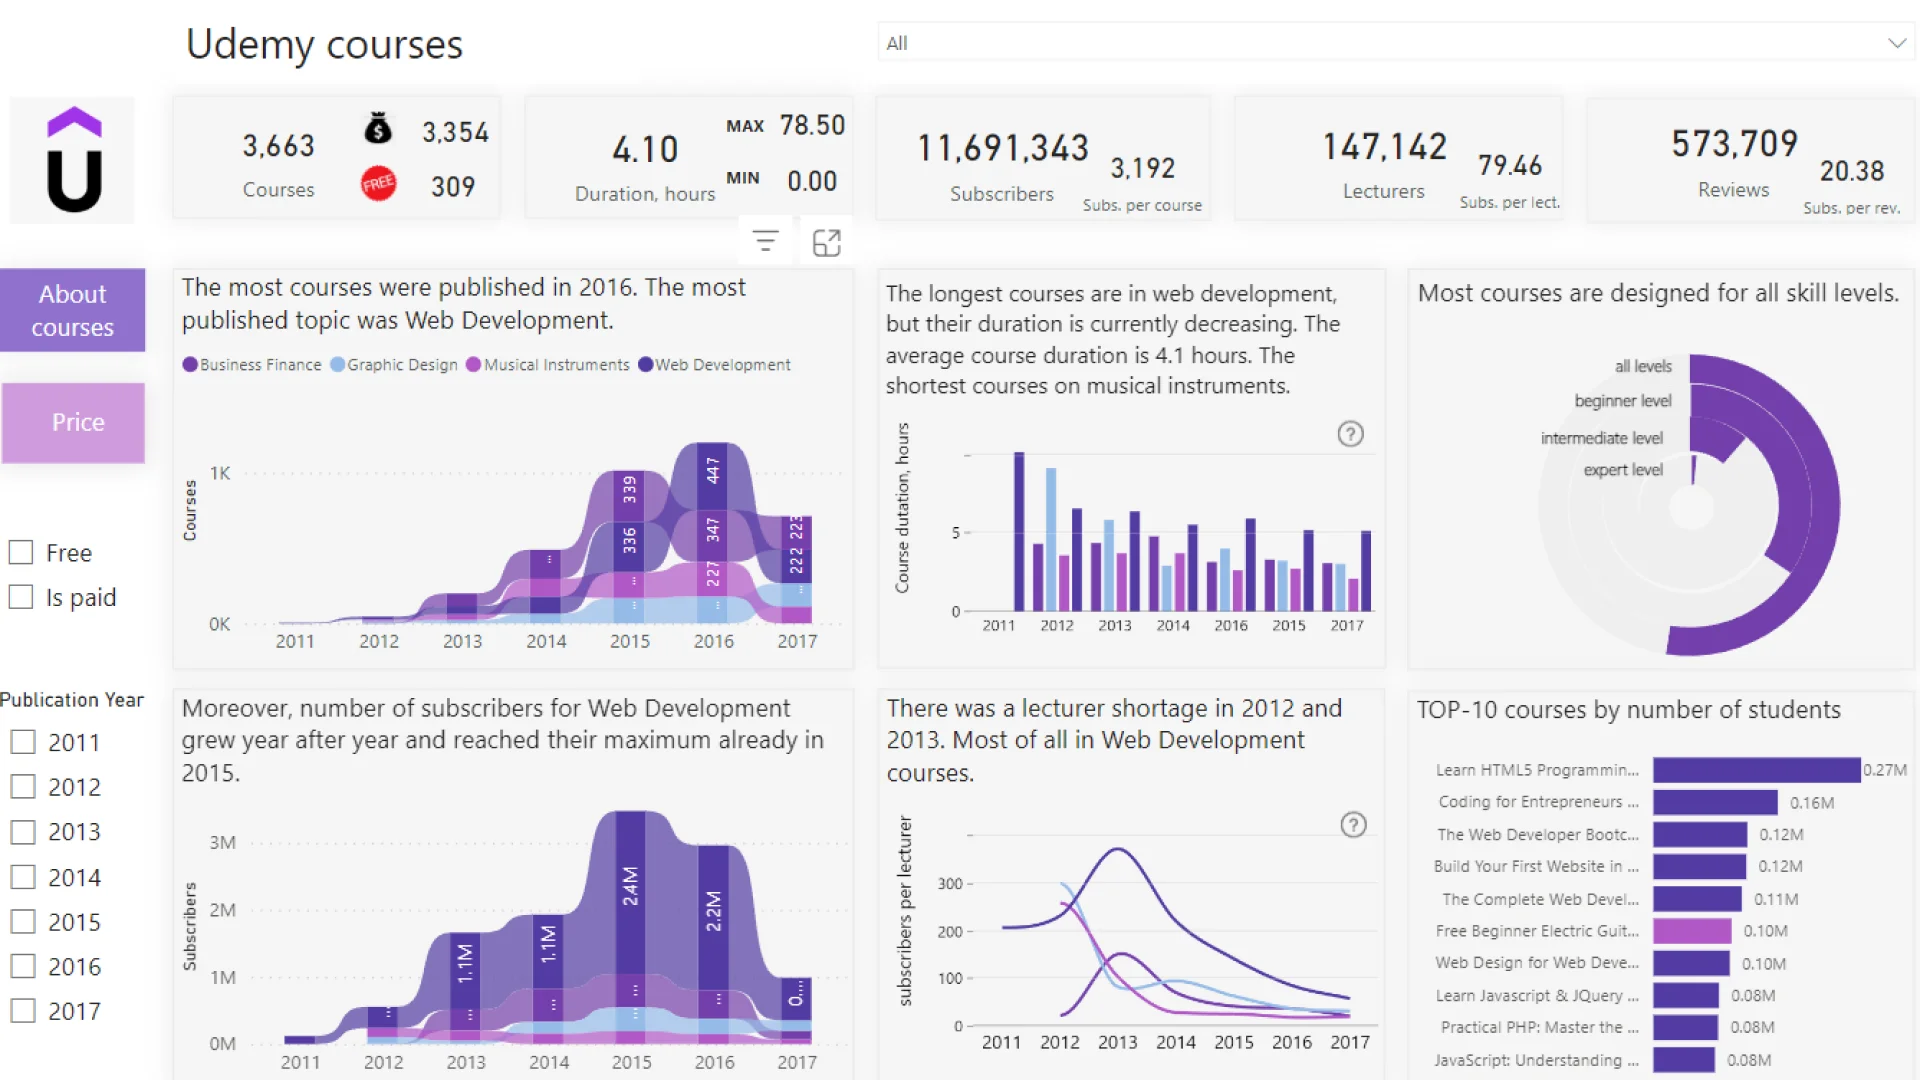The image size is (1920, 1080).
Task: Click the 573,709 Reviews value
Action: point(1735,144)
